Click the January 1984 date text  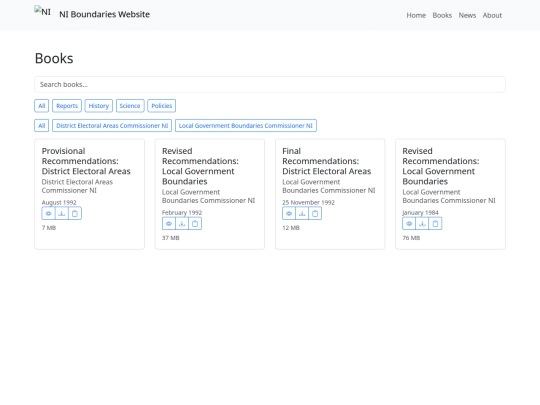420,212
